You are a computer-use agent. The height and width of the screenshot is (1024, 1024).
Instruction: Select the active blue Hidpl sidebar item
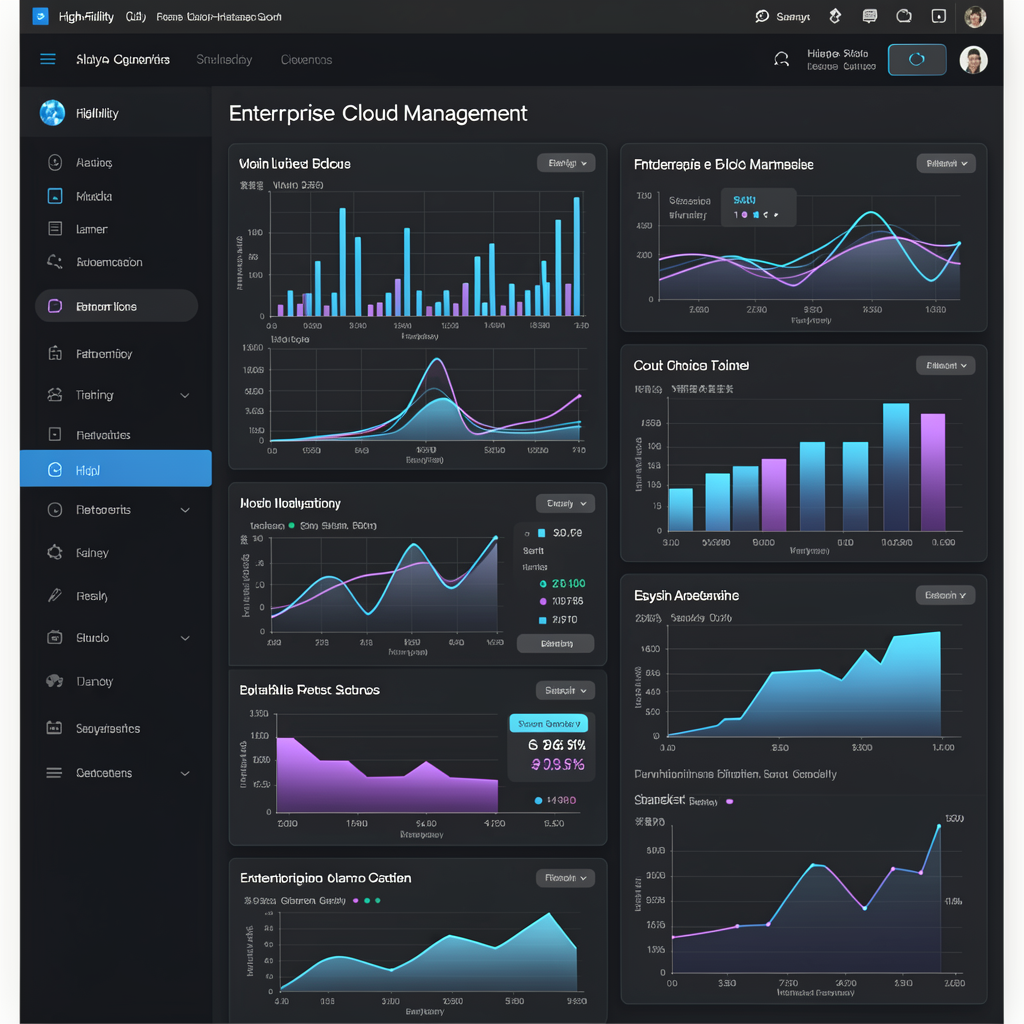(116, 468)
